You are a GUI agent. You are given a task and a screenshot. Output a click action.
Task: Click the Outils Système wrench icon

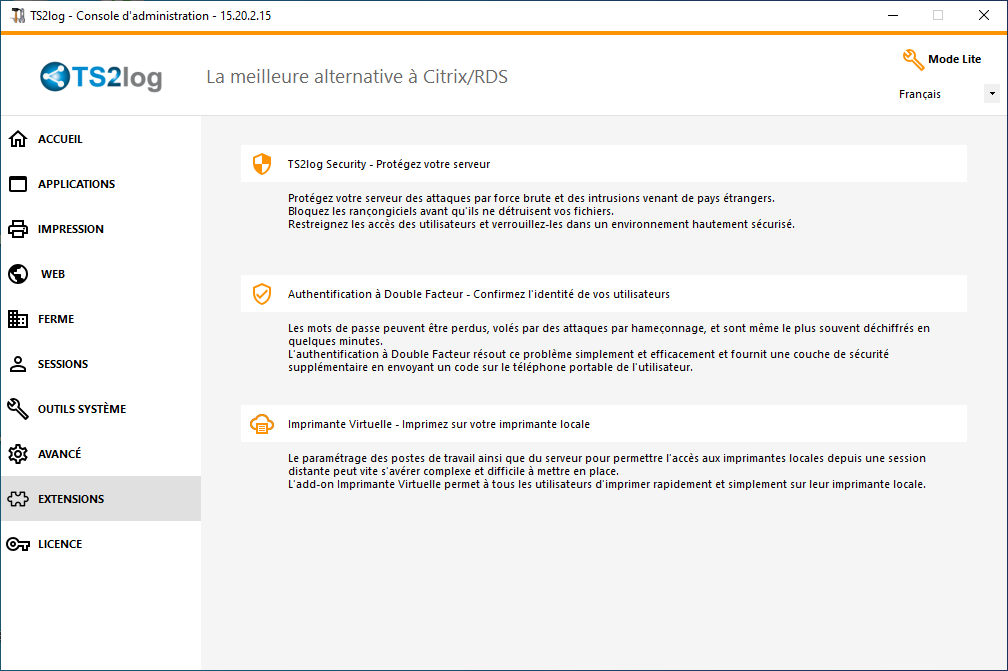point(18,409)
